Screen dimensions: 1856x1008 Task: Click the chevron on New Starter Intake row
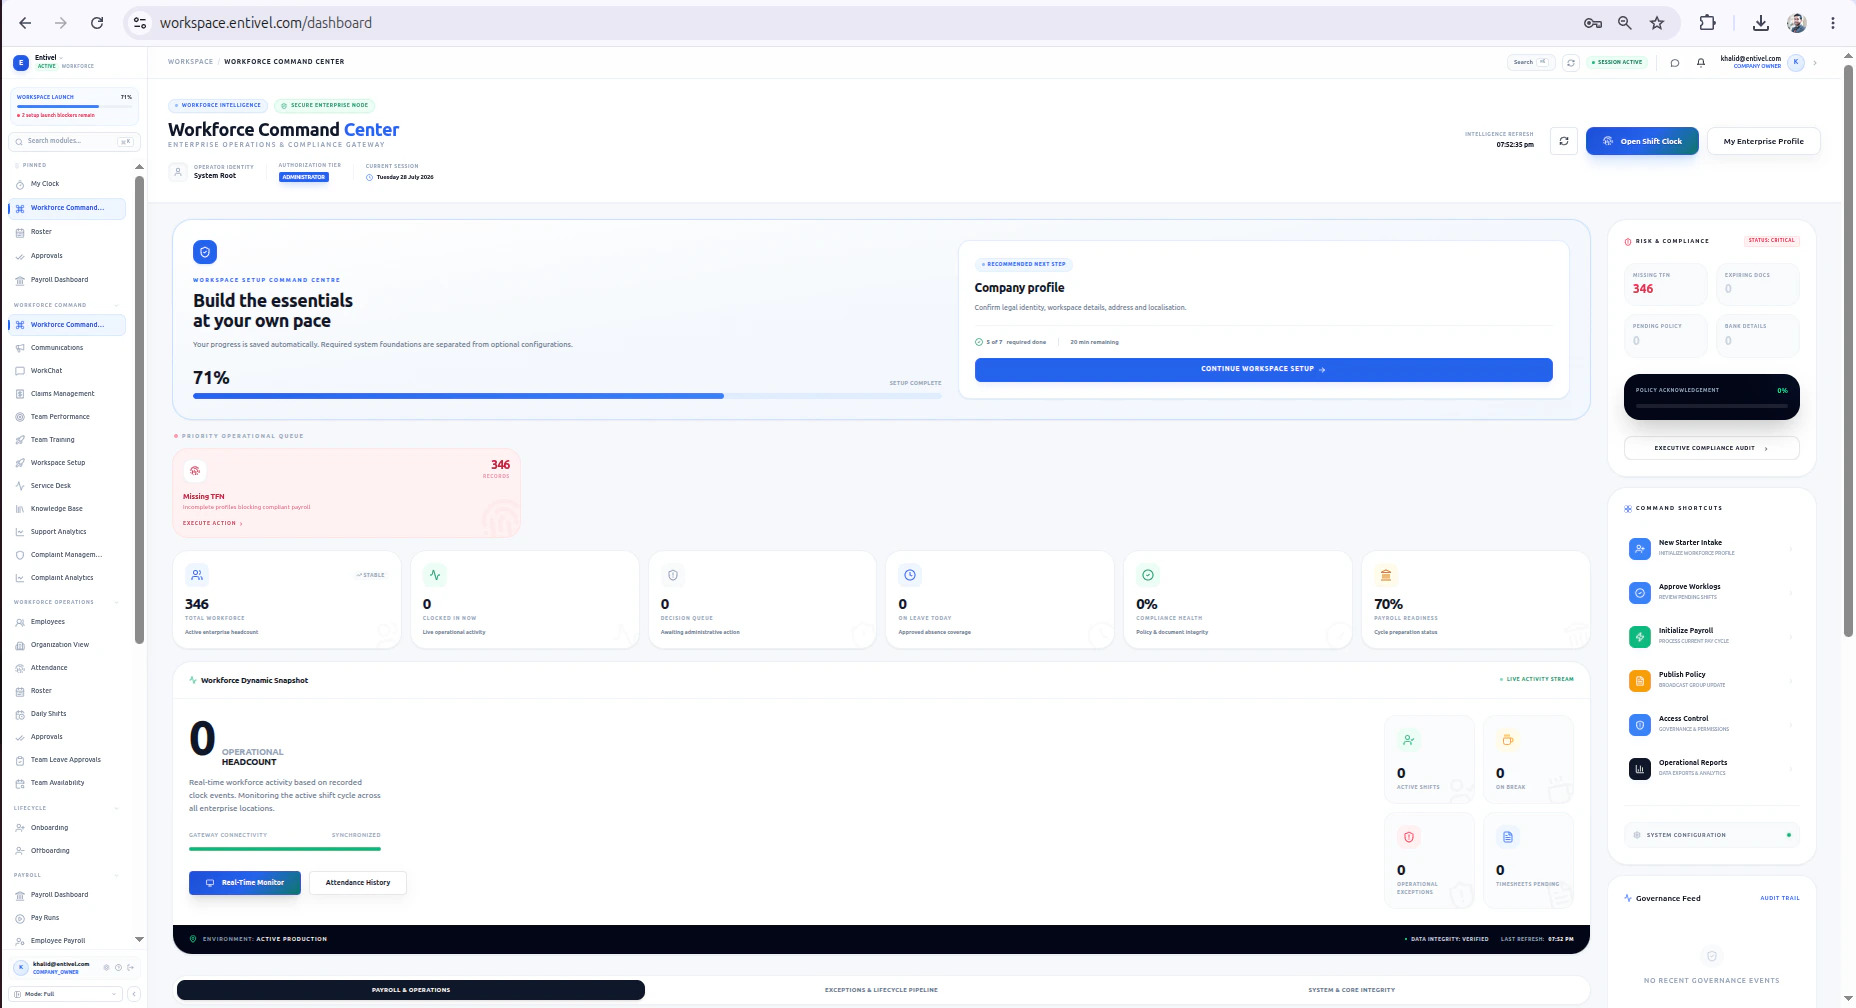coord(1790,548)
